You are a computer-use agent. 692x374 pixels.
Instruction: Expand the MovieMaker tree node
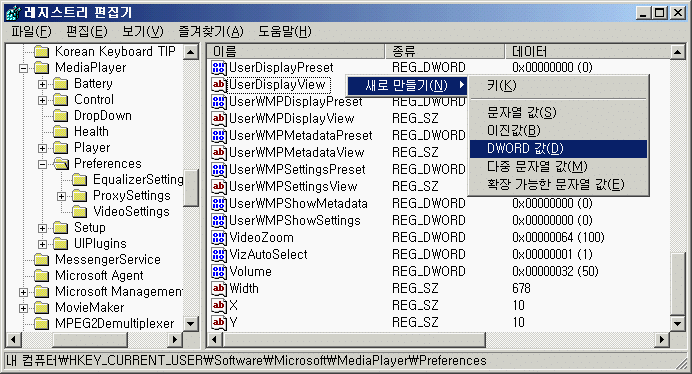tap(23, 308)
